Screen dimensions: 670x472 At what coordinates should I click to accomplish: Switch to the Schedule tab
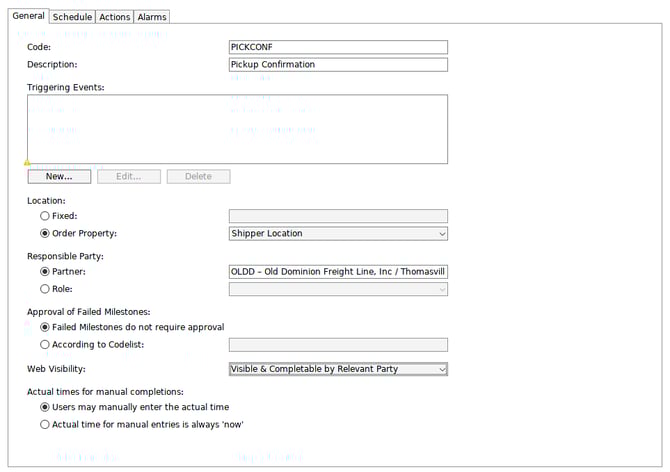(x=72, y=17)
